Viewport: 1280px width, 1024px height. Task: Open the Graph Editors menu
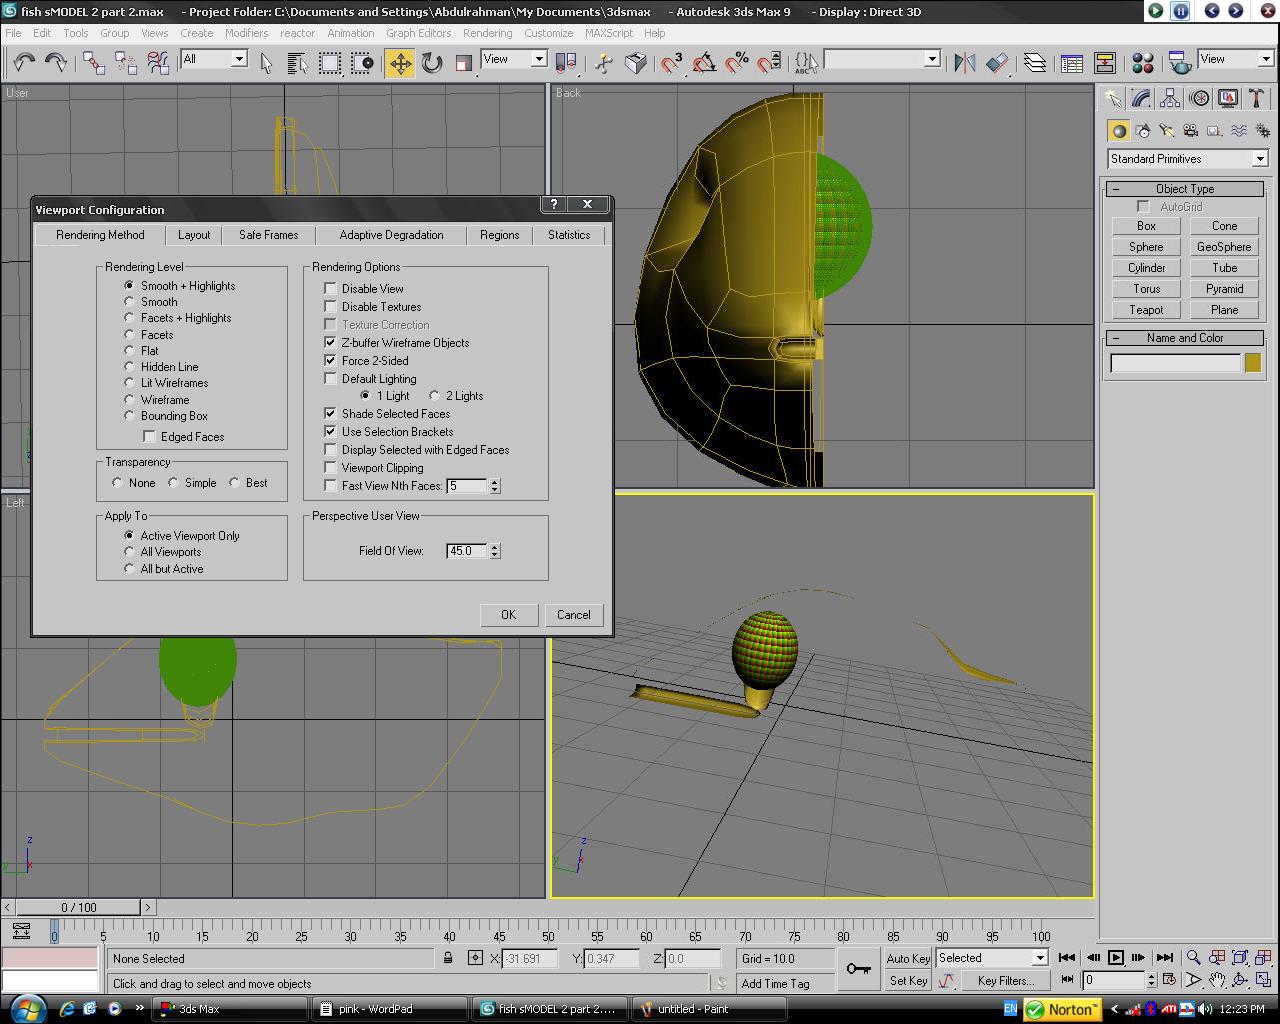click(418, 33)
